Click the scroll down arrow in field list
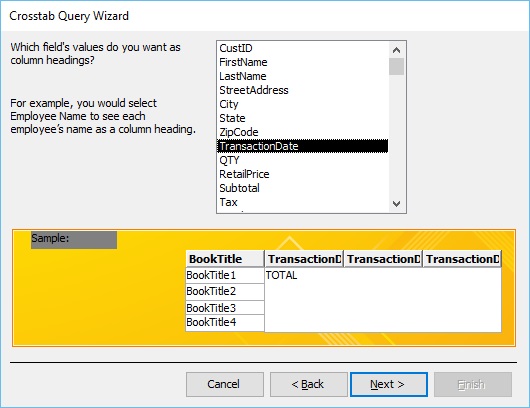530x408 pixels. [x=396, y=204]
